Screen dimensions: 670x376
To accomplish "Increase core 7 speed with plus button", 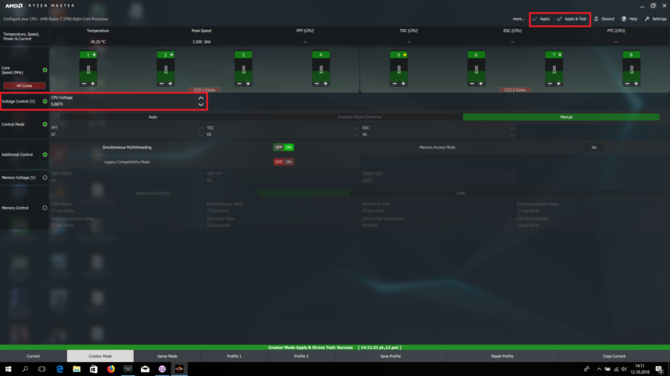I will tap(558, 84).
